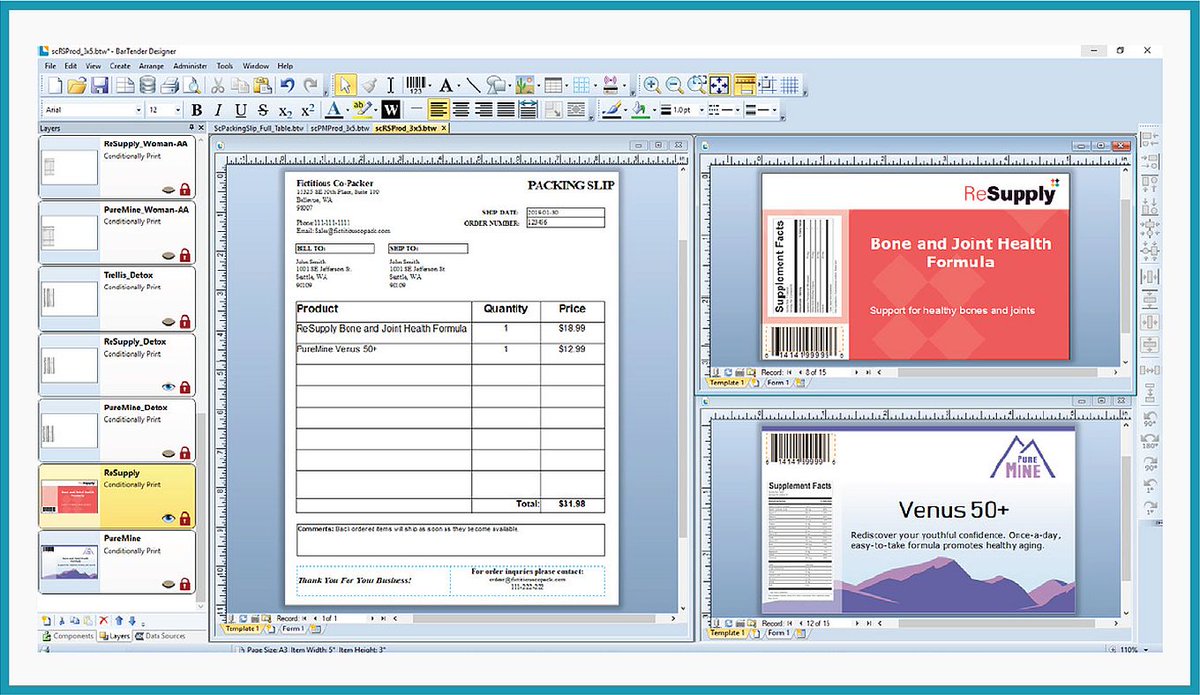Open the barcode tool dropdown arrow
The image size is (1200, 695).
[x=429, y=86]
